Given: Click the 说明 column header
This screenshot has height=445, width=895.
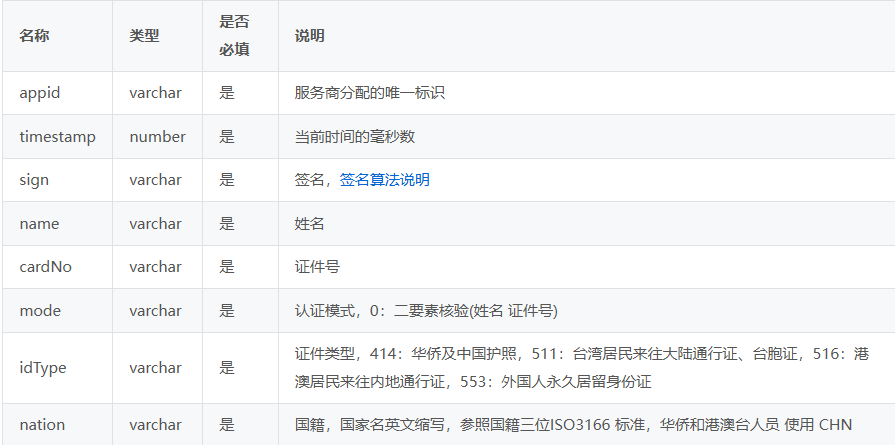Looking at the screenshot, I should (309, 36).
